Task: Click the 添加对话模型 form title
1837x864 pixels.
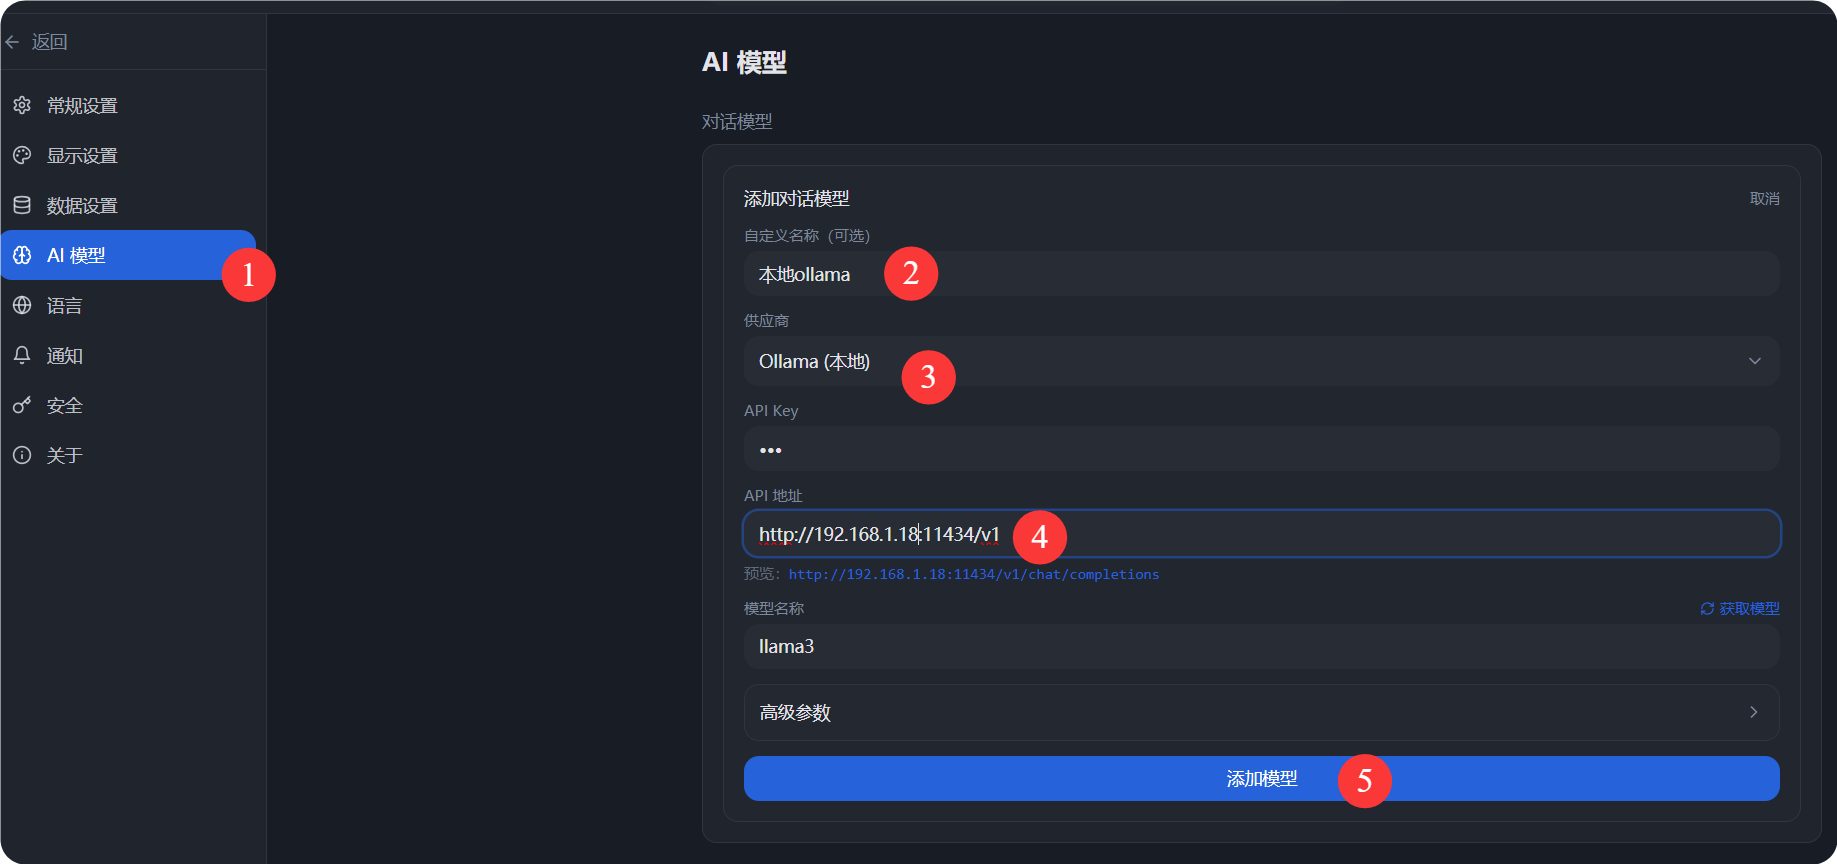Action: click(x=796, y=199)
